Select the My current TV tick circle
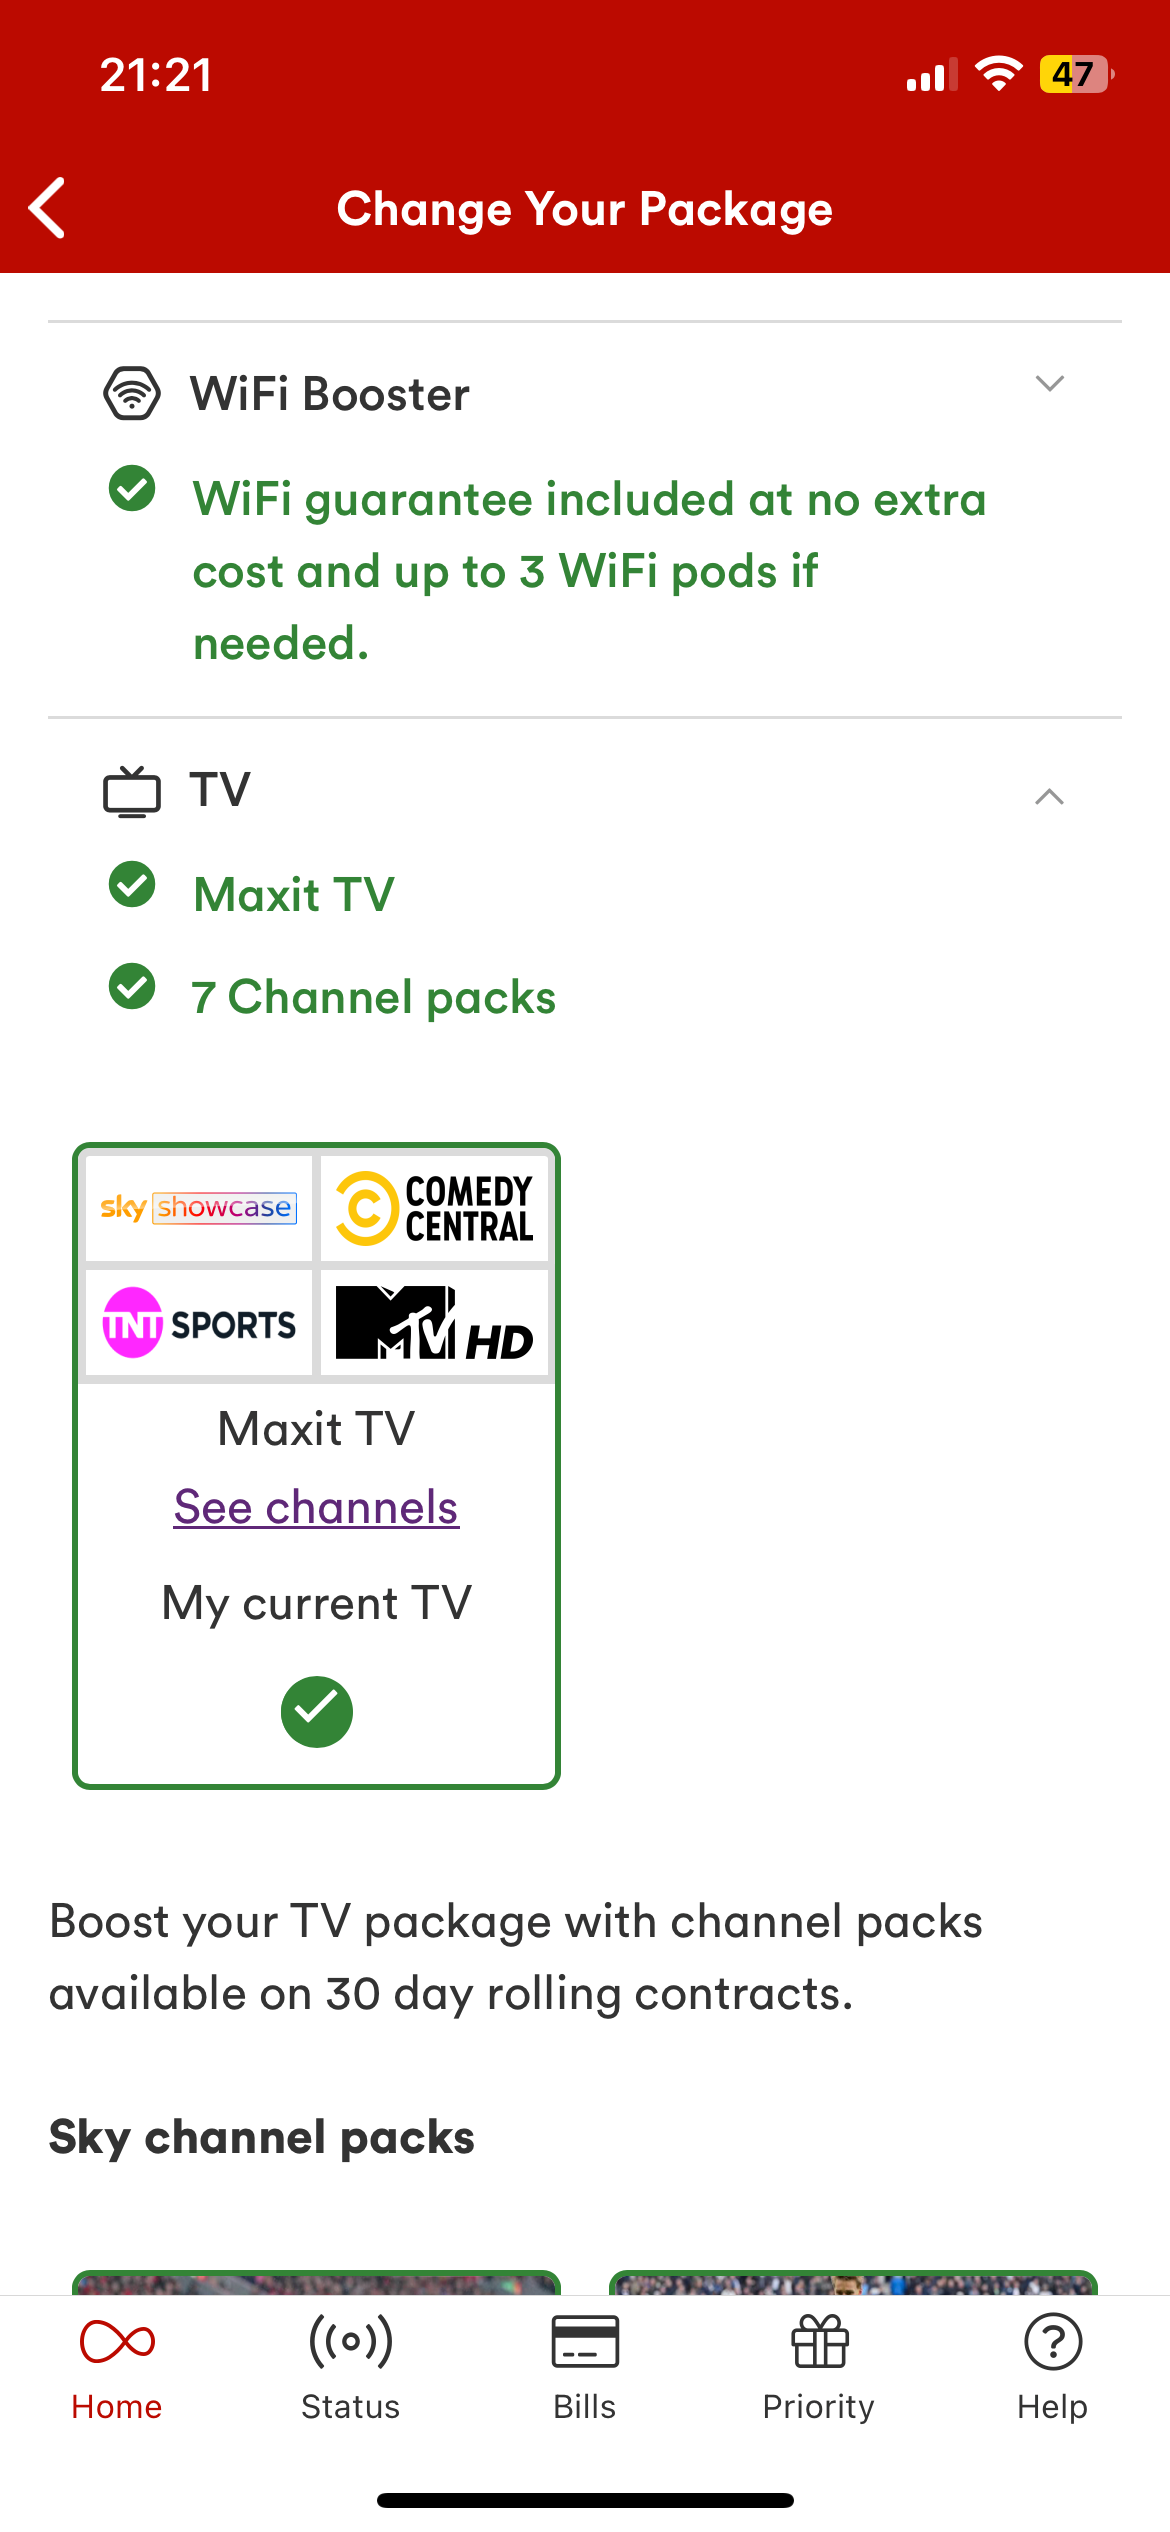Viewport: 1170px width, 2532px height. tap(317, 1712)
